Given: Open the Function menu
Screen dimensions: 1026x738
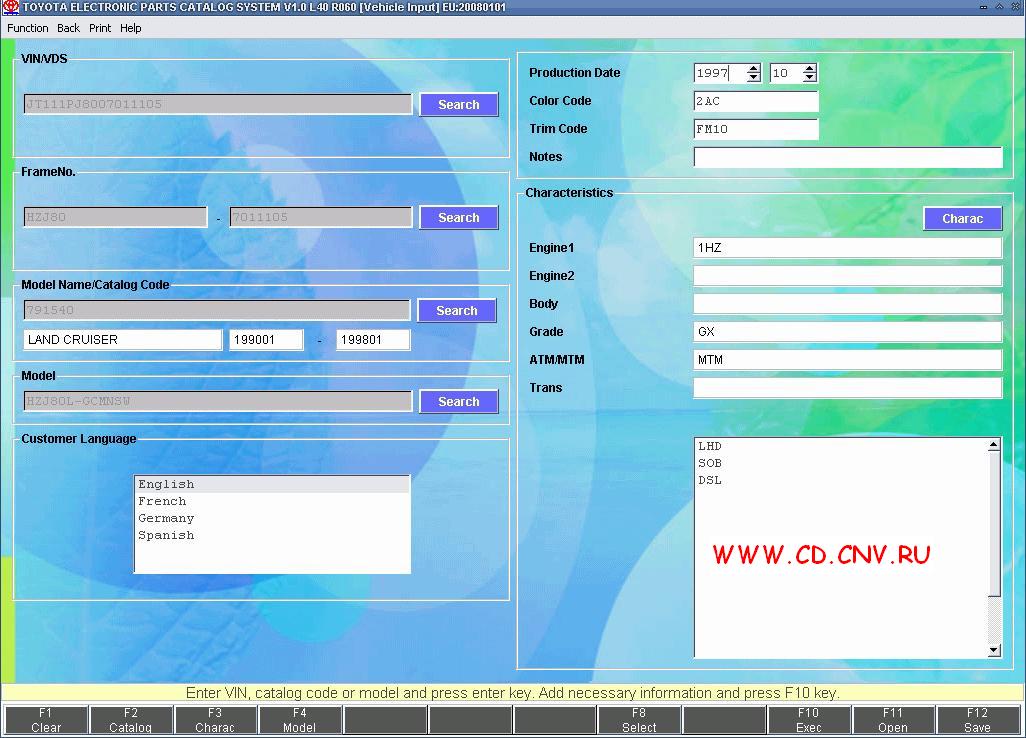Looking at the screenshot, I should click(27, 28).
